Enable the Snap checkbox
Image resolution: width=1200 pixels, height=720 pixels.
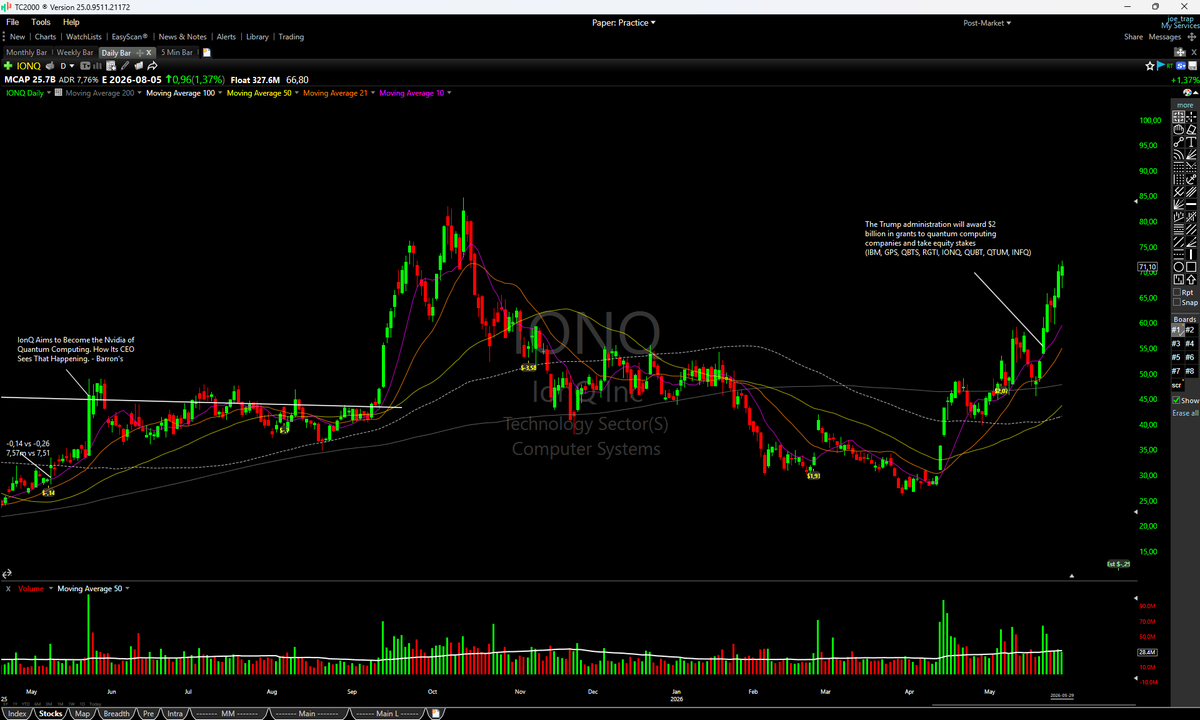click(x=1177, y=302)
